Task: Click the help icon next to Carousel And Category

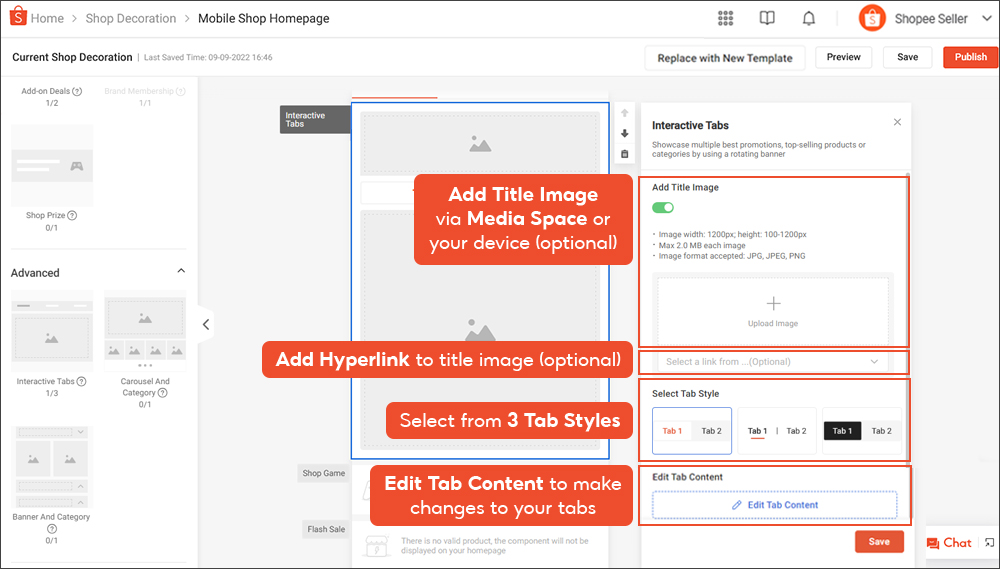Action: tap(163, 393)
